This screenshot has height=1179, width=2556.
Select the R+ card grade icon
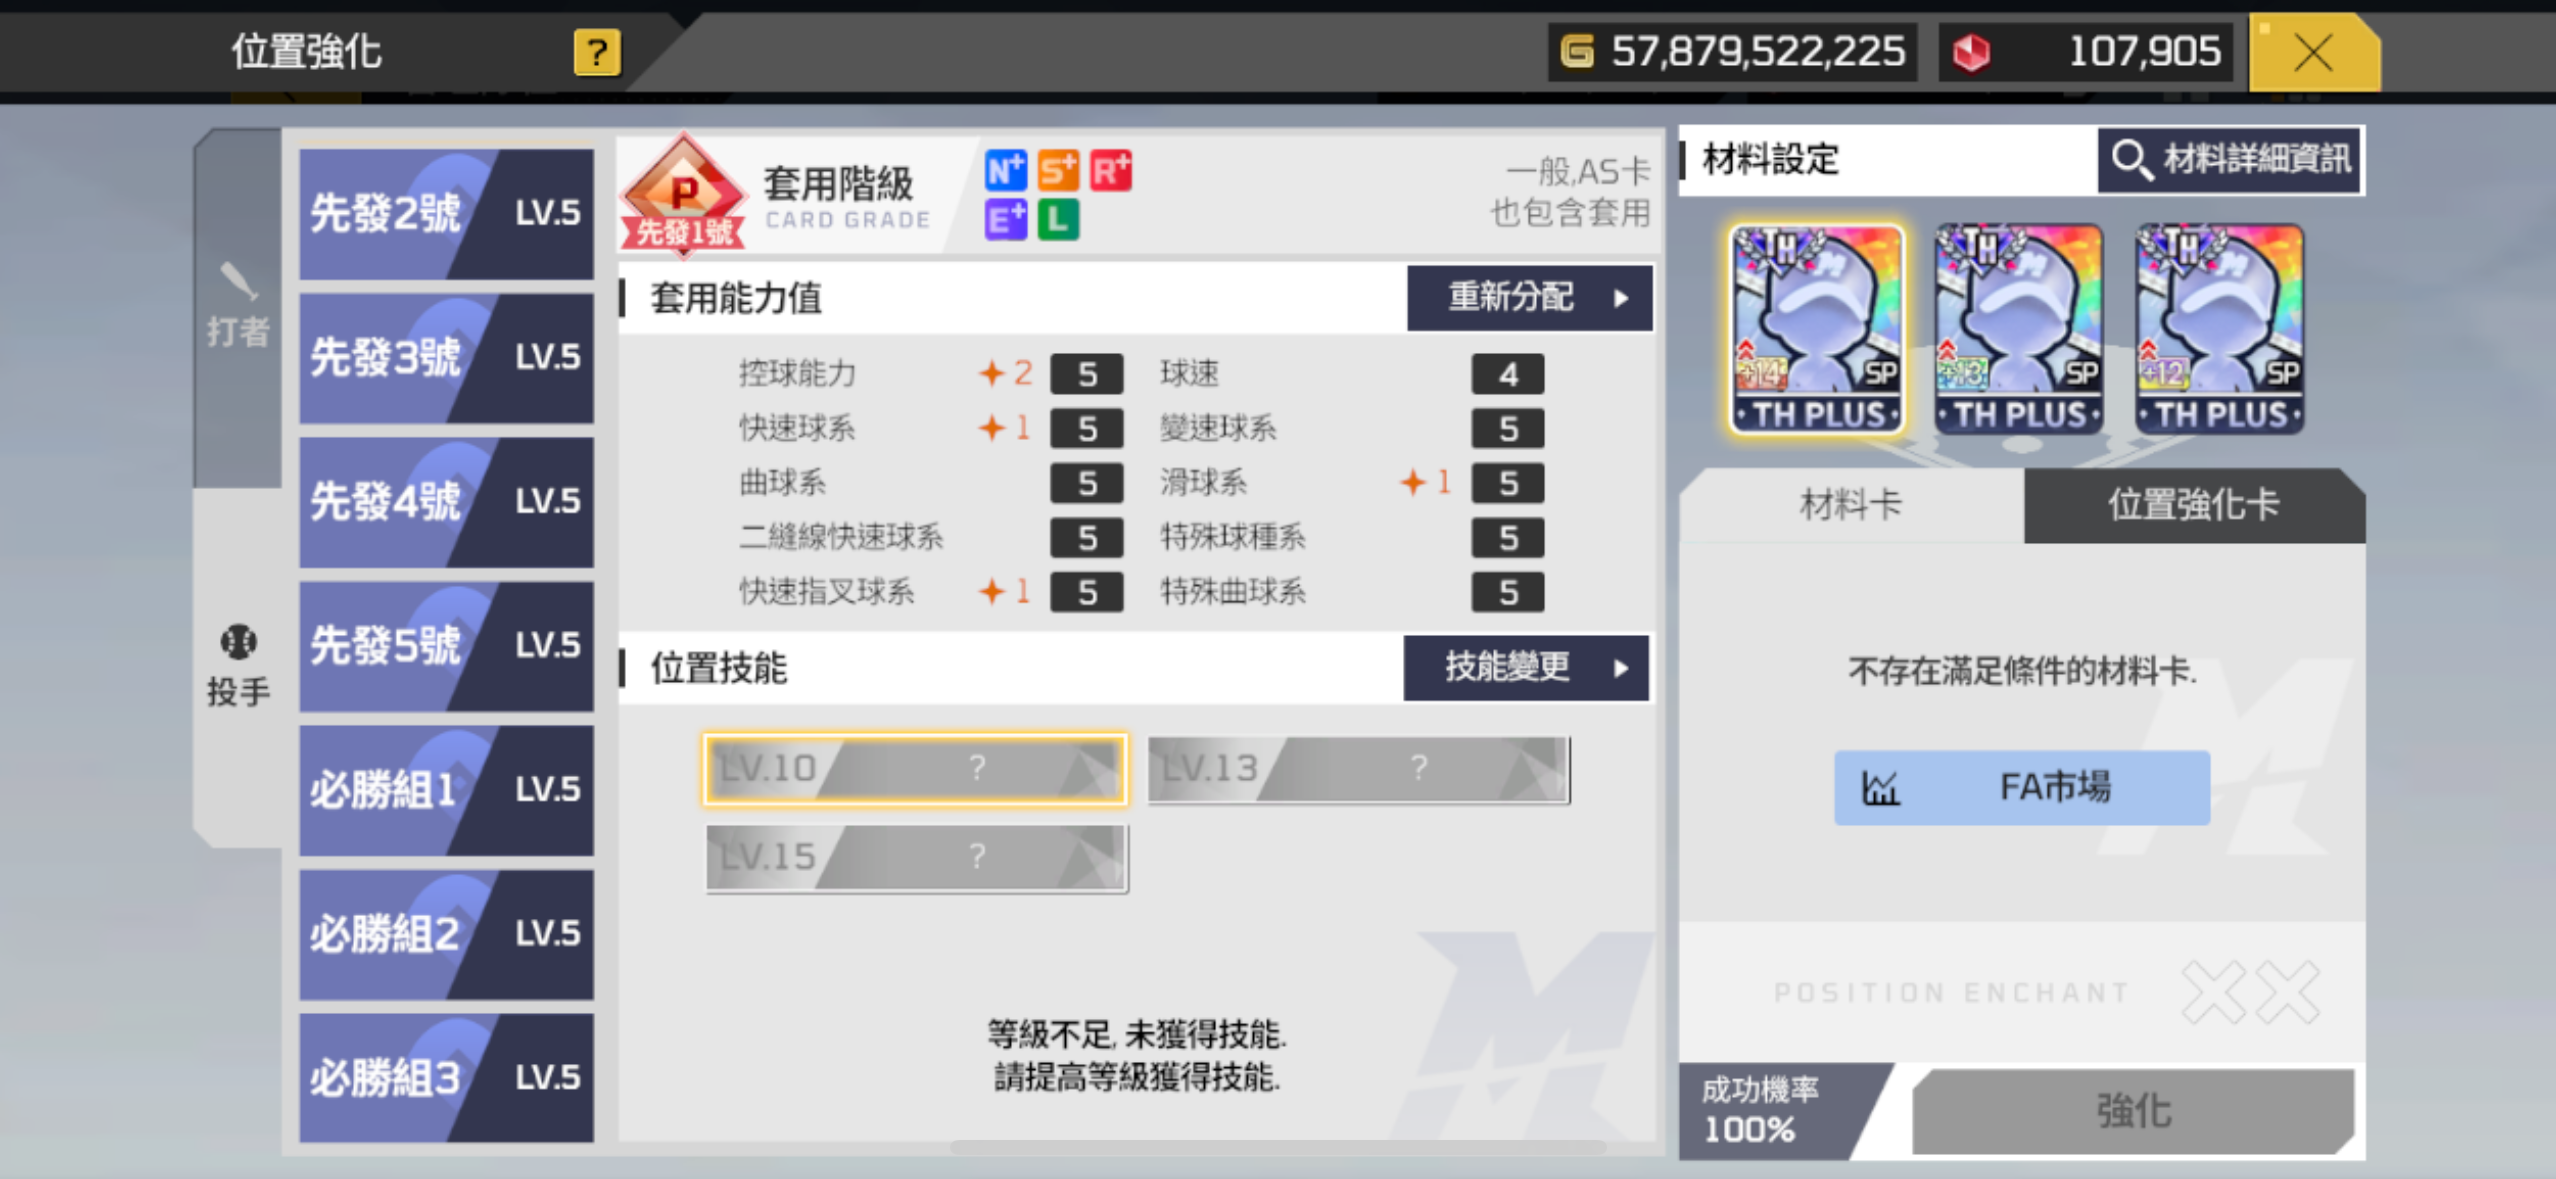tap(1110, 171)
